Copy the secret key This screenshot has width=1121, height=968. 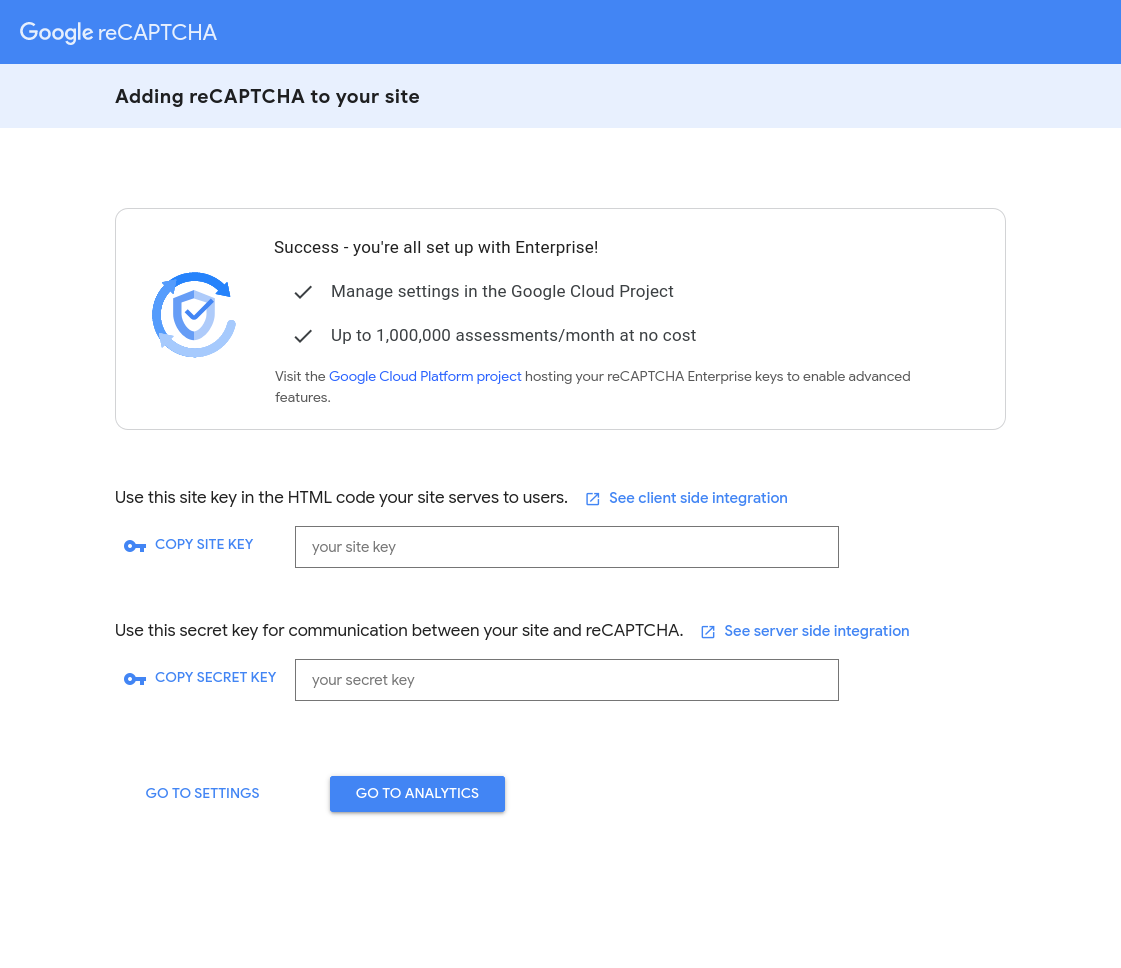(x=215, y=678)
